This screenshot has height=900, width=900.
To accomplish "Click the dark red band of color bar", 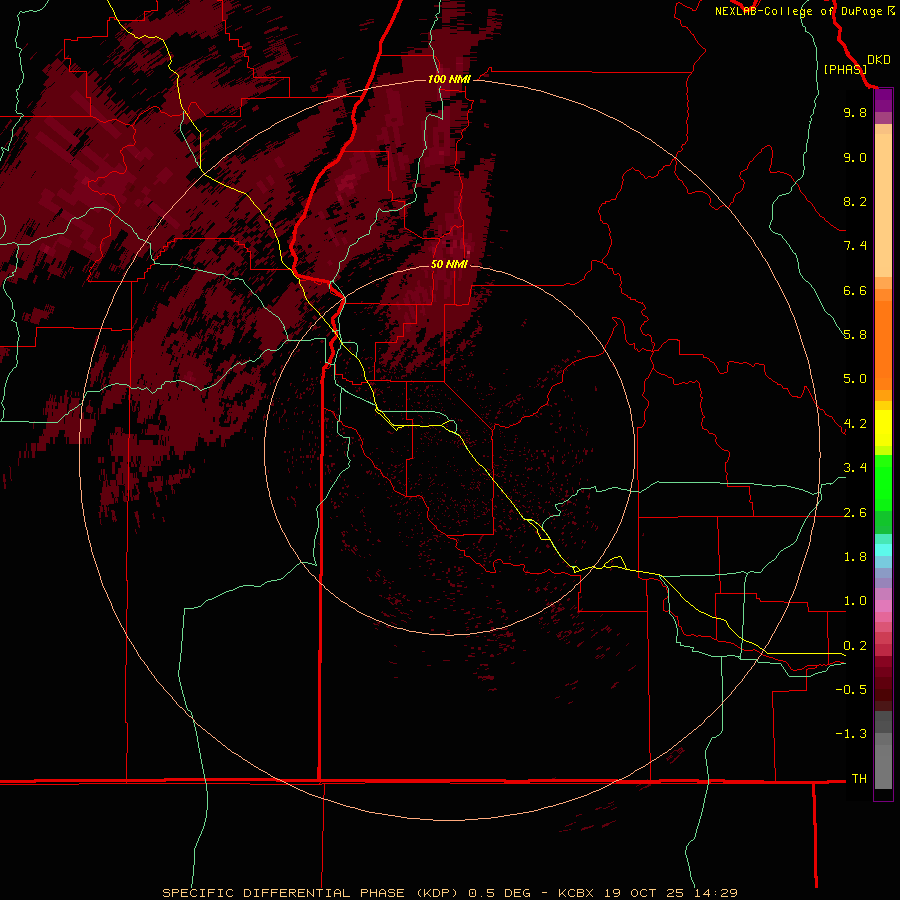I will pyautogui.click(x=883, y=683).
